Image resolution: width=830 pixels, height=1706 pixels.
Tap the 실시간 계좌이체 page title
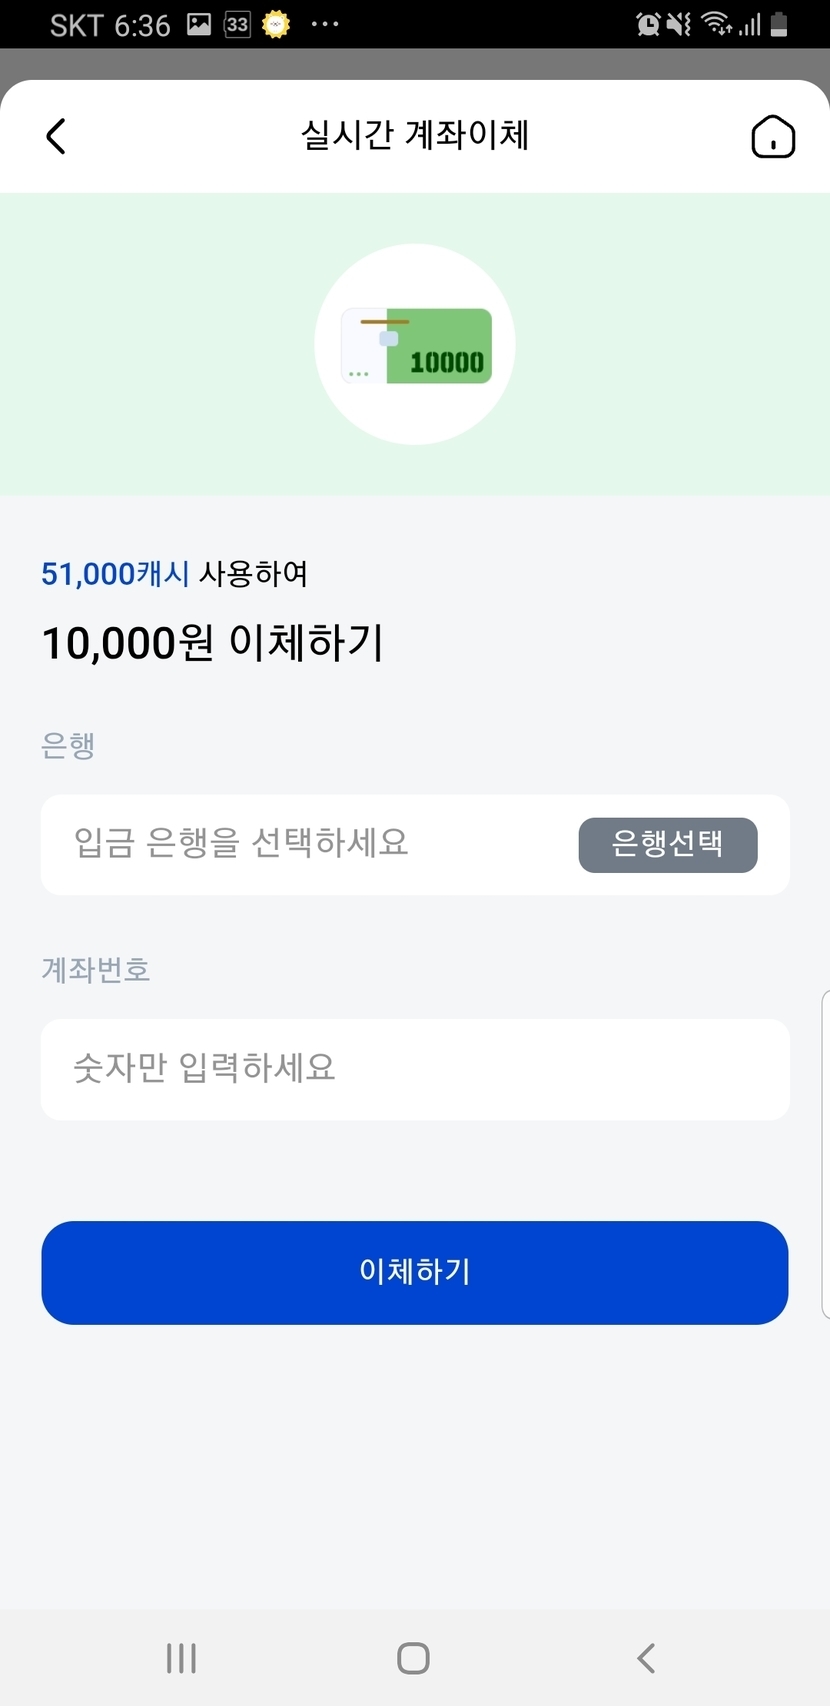point(415,135)
